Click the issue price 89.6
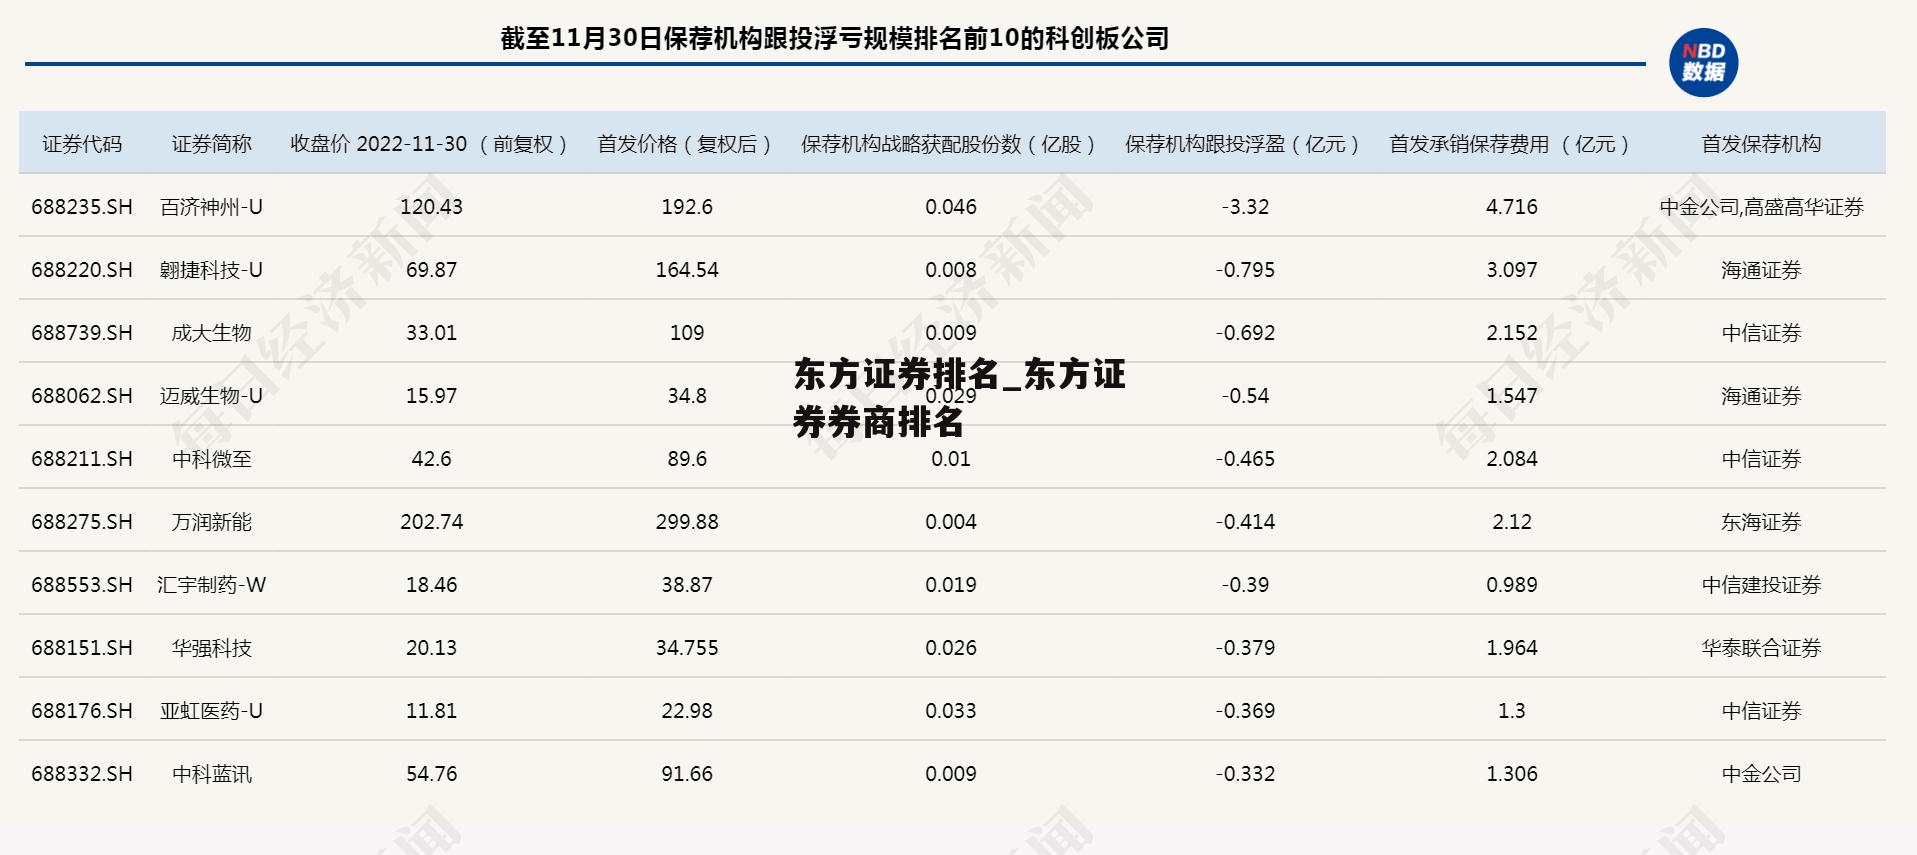1917x855 pixels. pos(687,459)
